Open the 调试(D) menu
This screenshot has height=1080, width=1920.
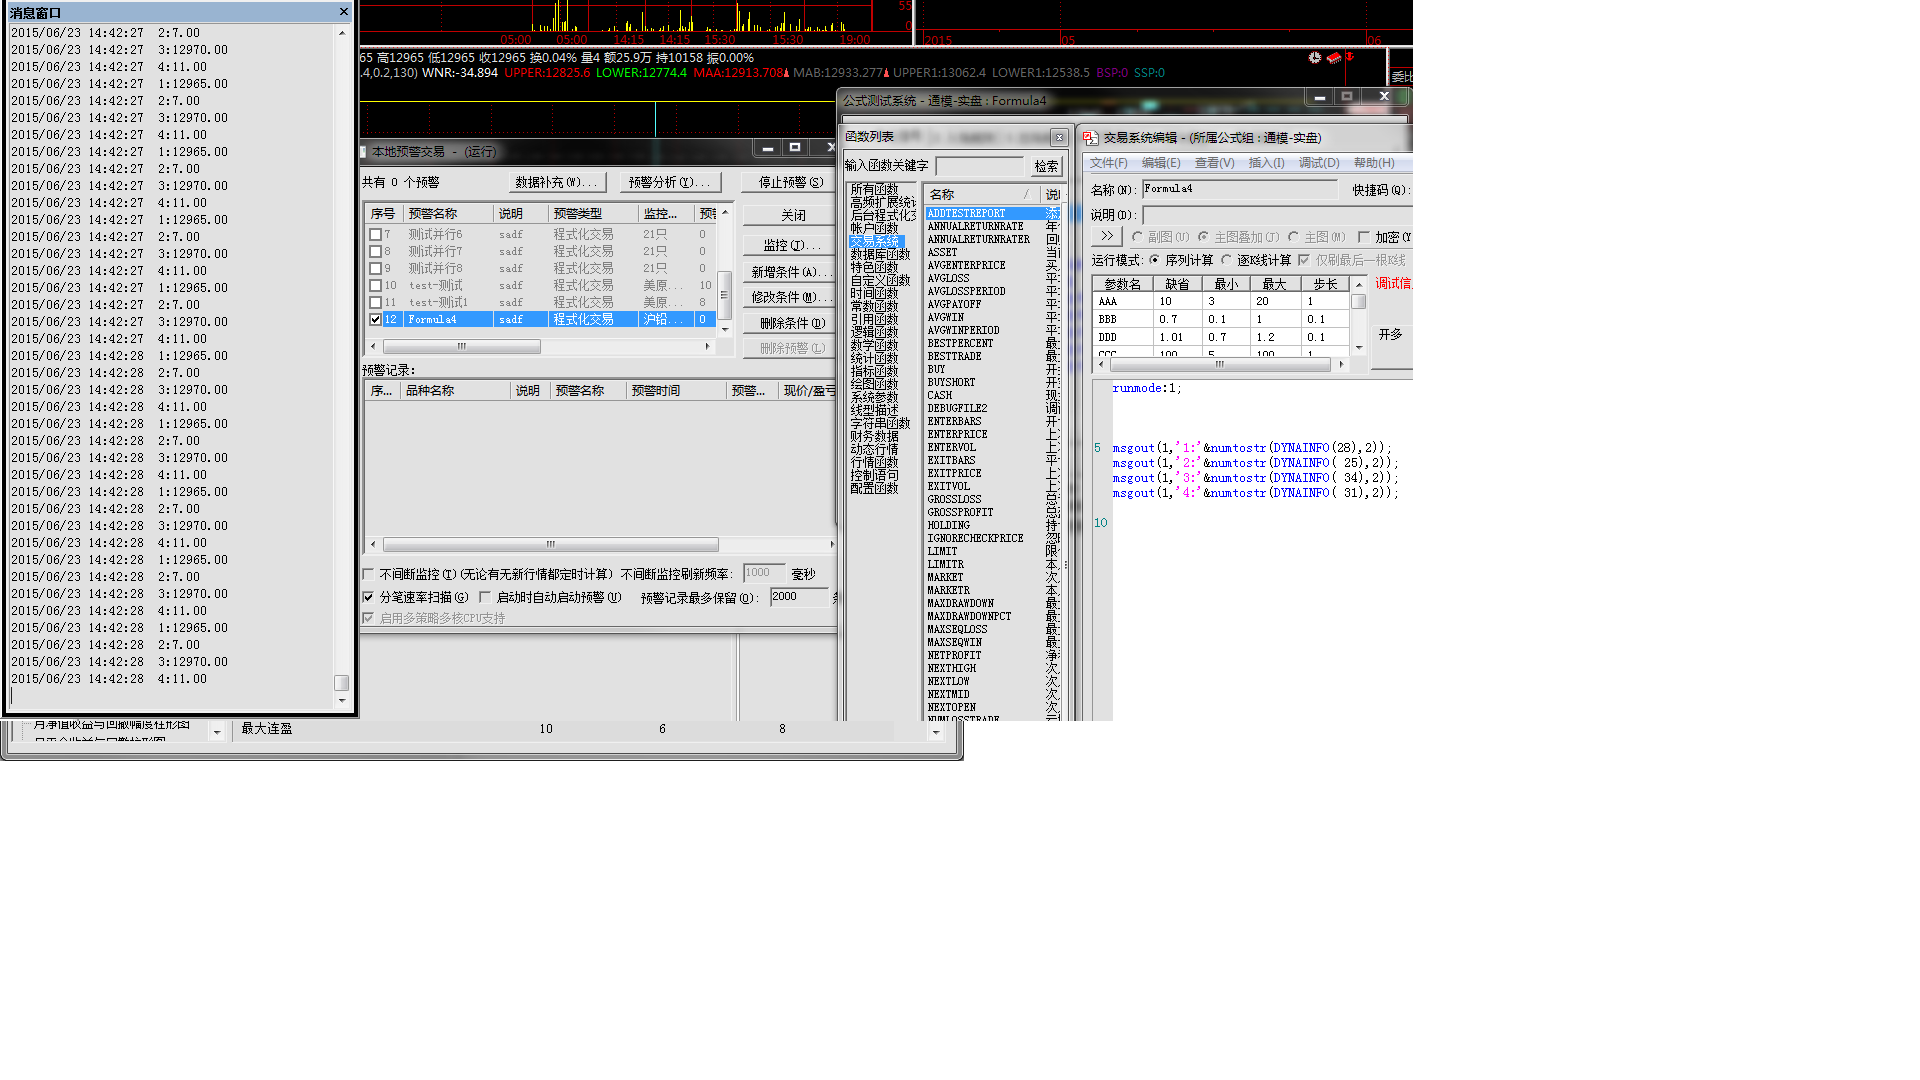tap(1318, 163)
